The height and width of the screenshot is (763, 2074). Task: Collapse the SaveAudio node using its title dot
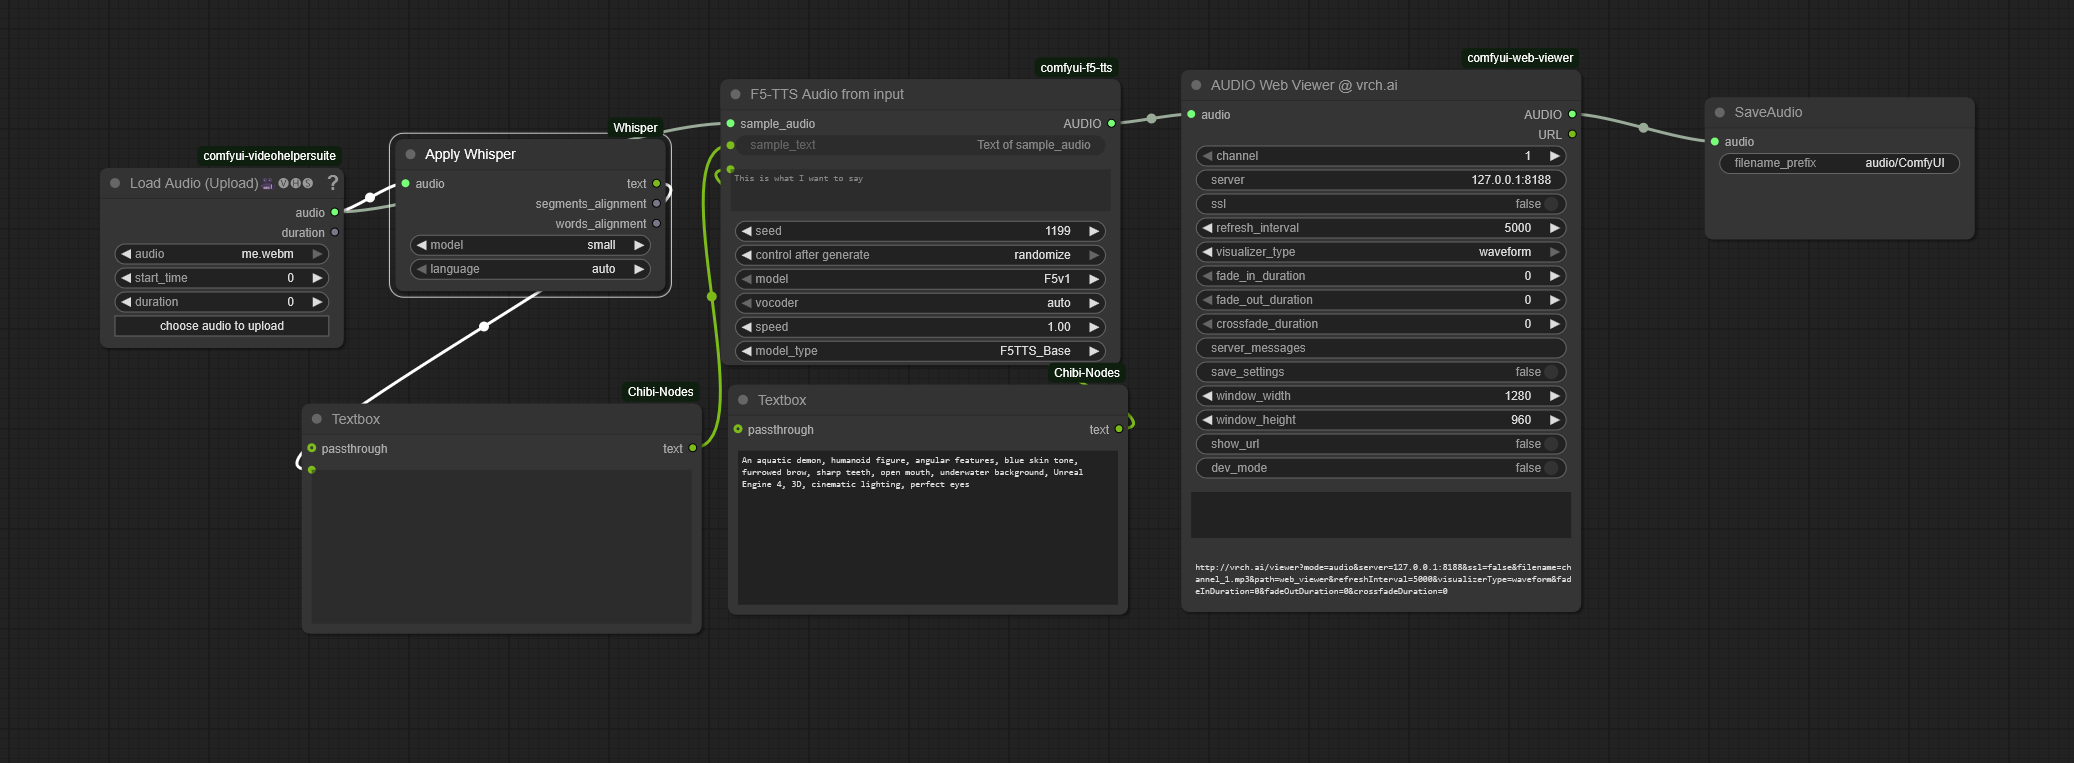1720,113
